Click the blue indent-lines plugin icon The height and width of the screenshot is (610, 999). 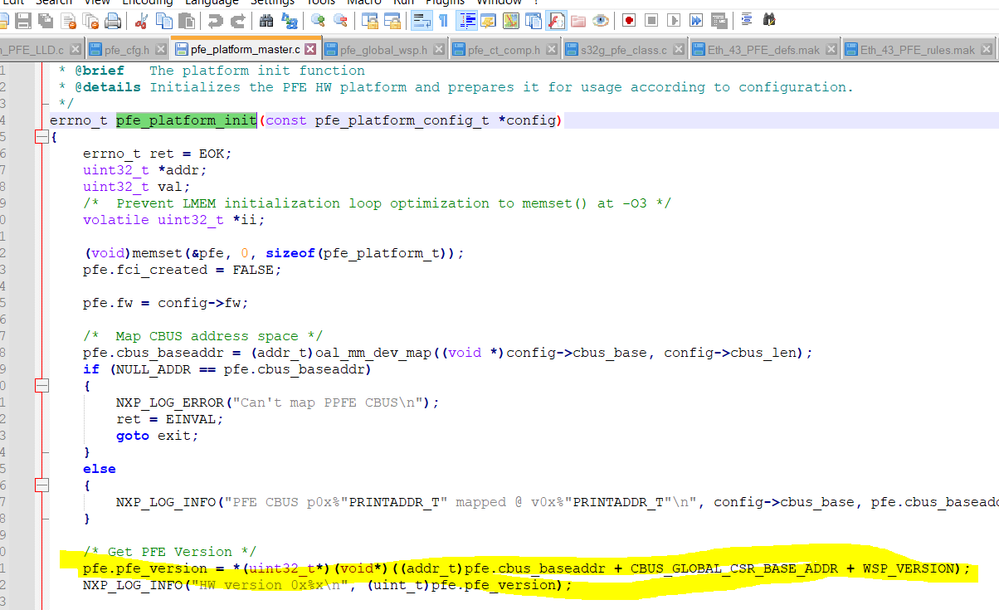747,20
